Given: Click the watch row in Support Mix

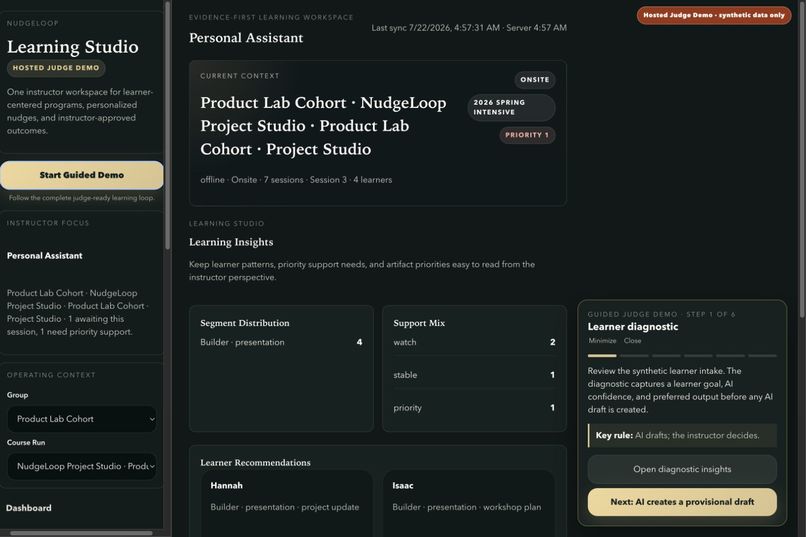Looking at the screenshot, I should tap(474, 342).
